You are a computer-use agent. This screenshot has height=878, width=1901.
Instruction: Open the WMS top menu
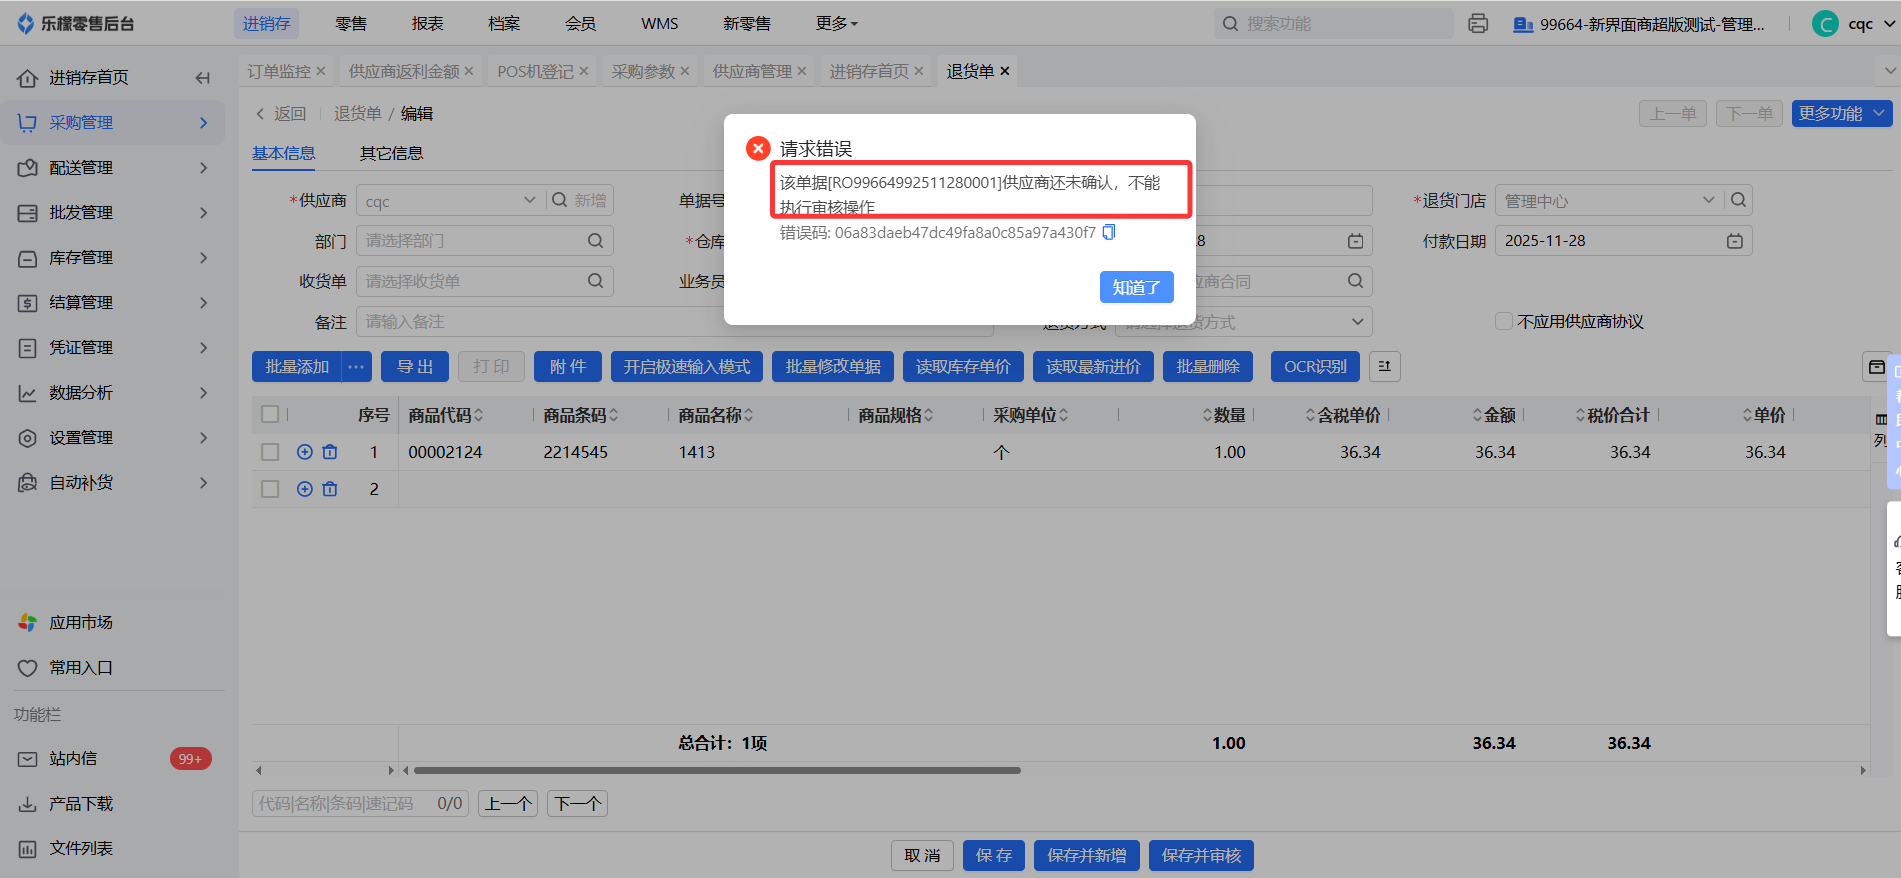[x=660, y=24]
